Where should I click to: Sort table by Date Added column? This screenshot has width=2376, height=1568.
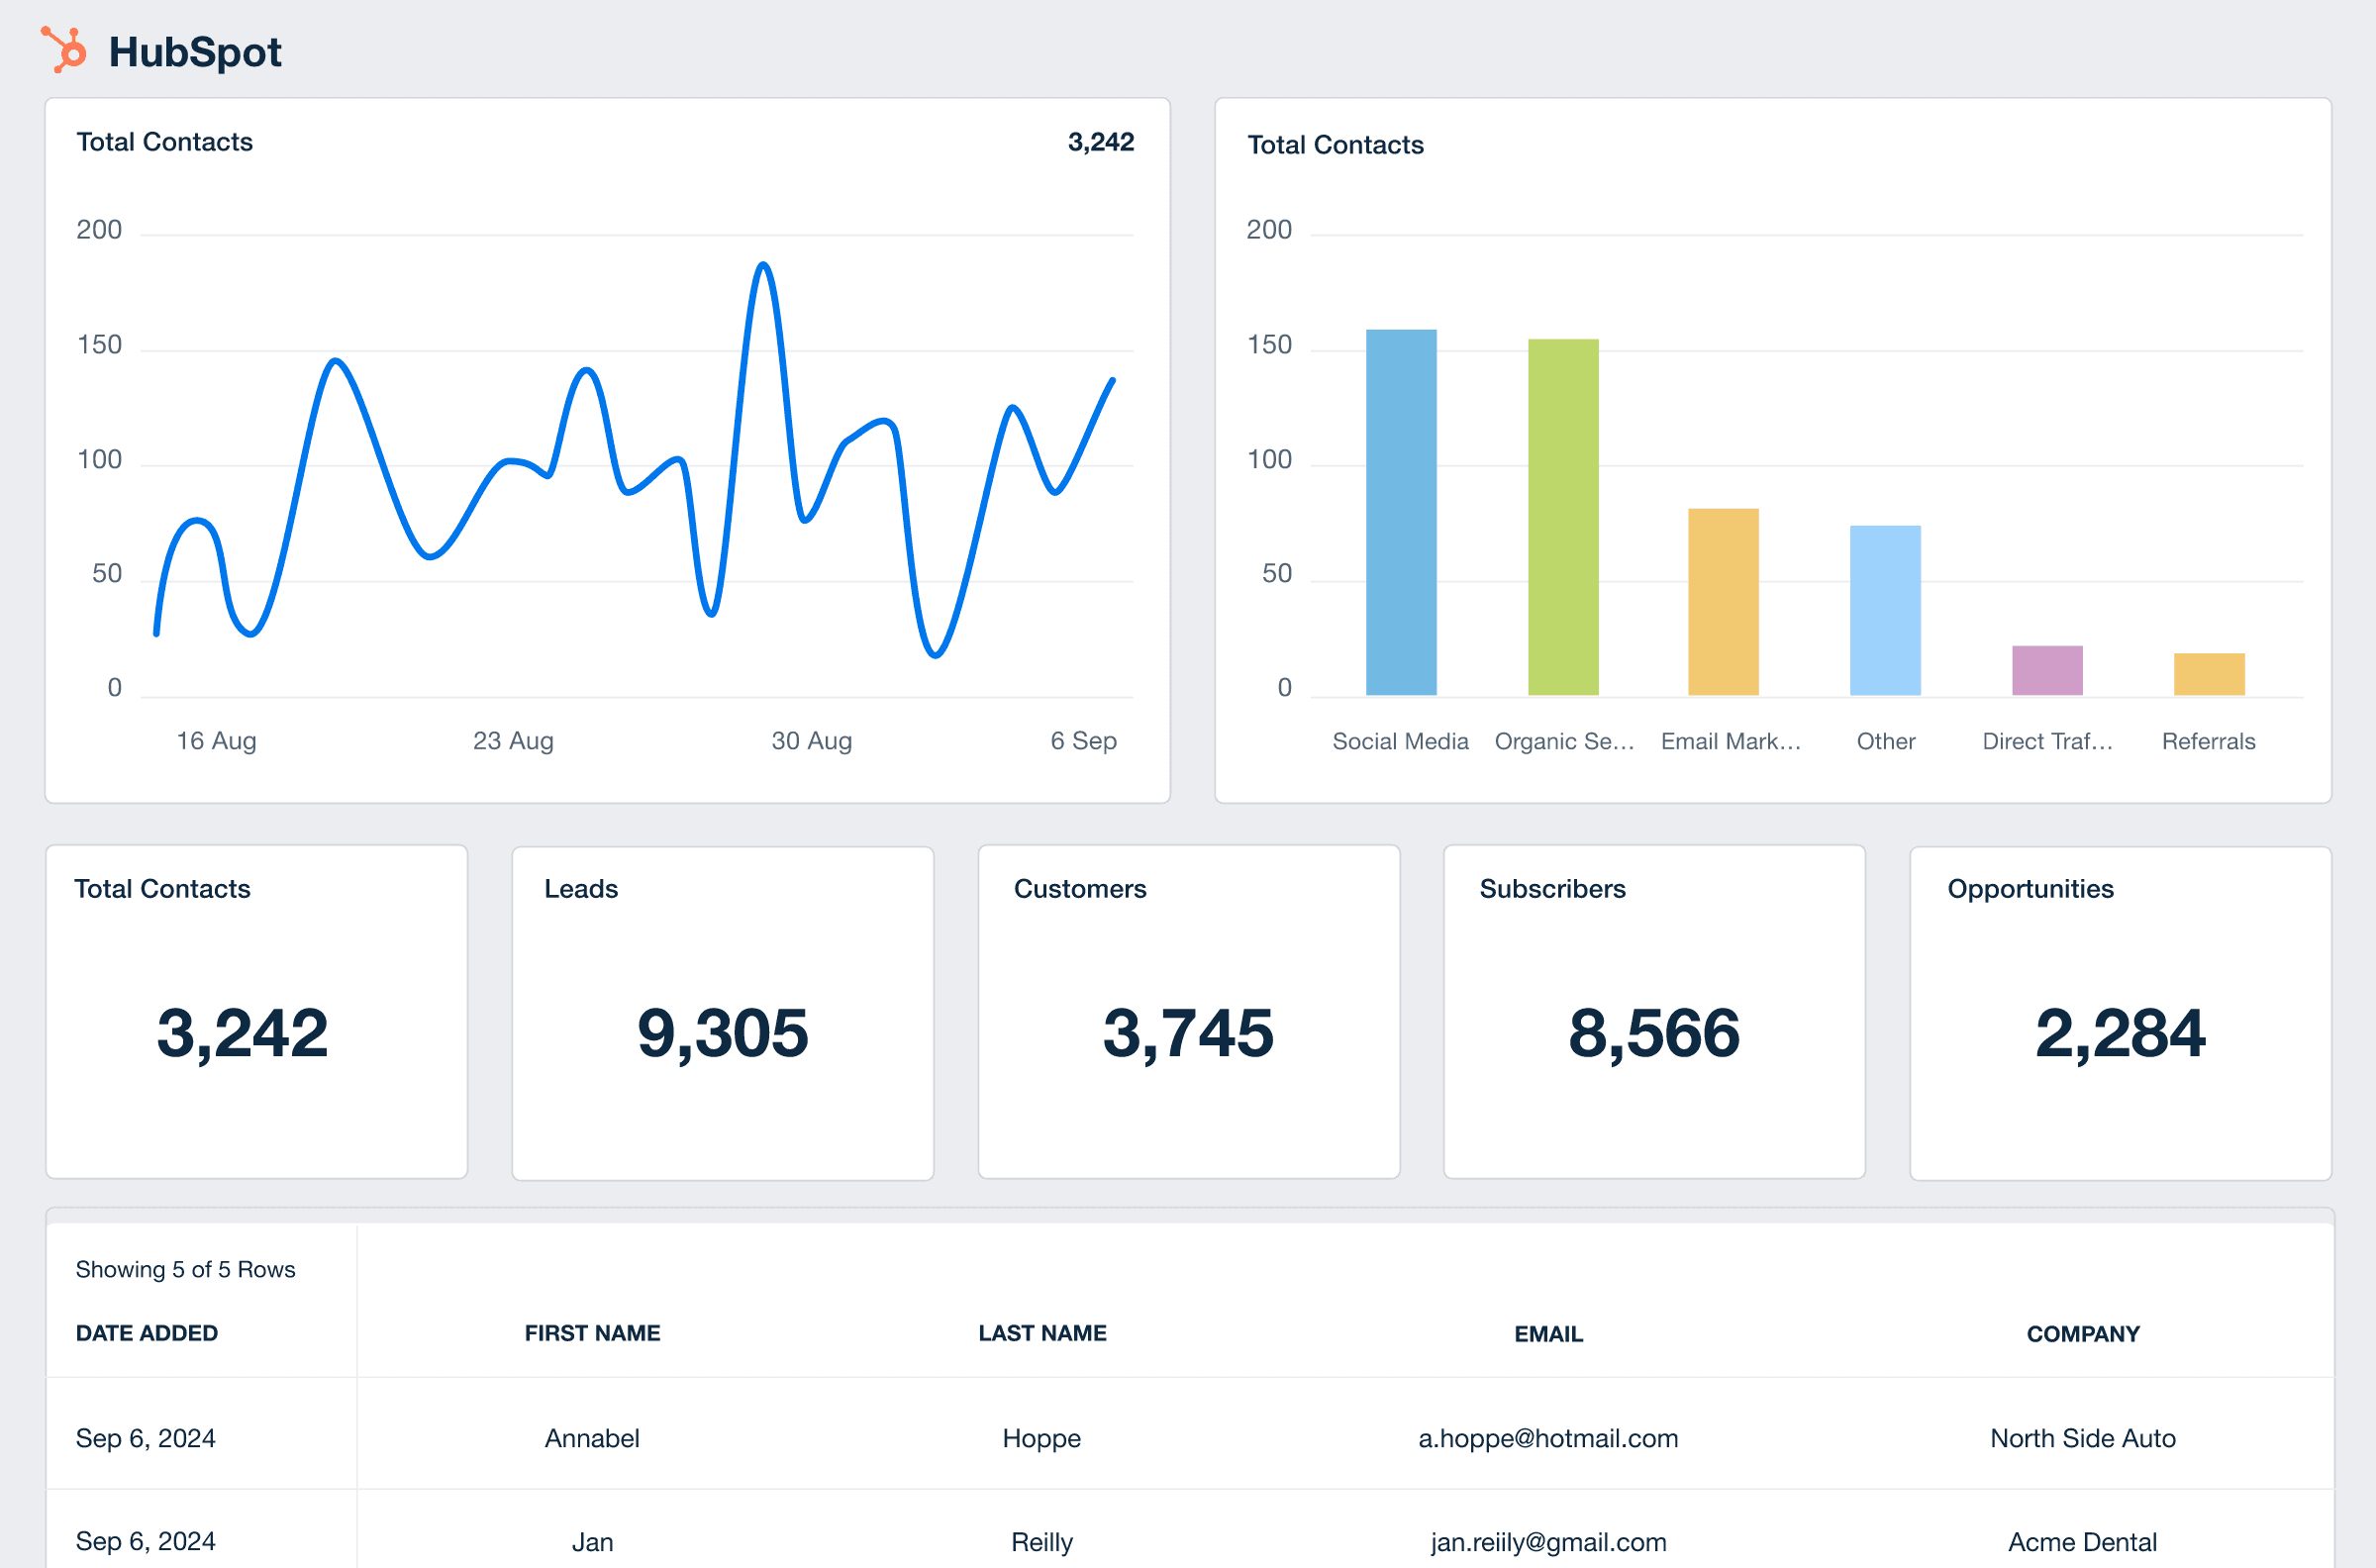point(147,1333)
